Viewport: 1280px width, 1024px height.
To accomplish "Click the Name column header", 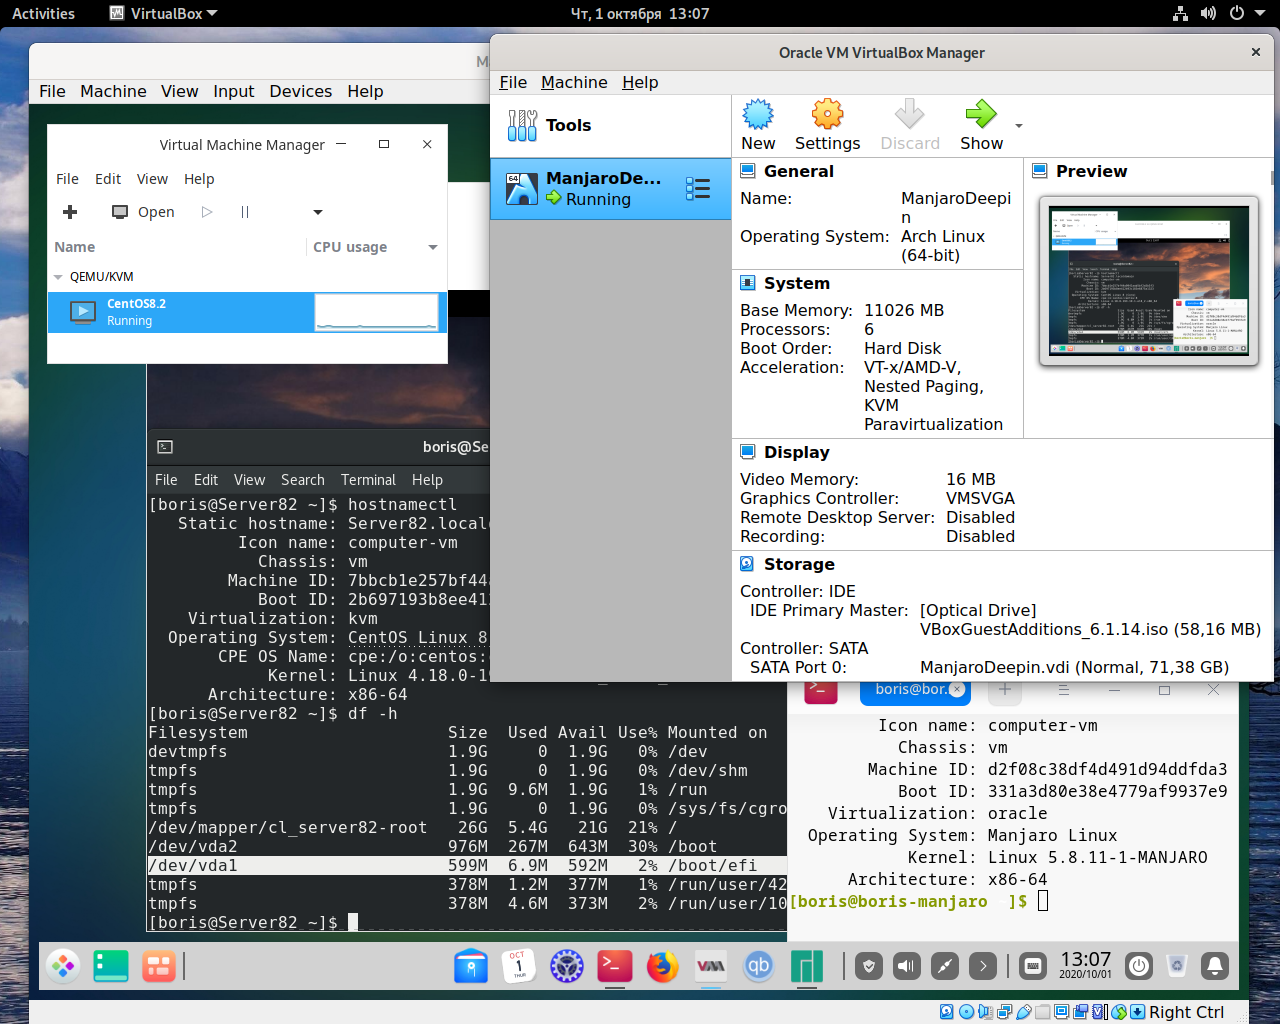I will 75,247.
